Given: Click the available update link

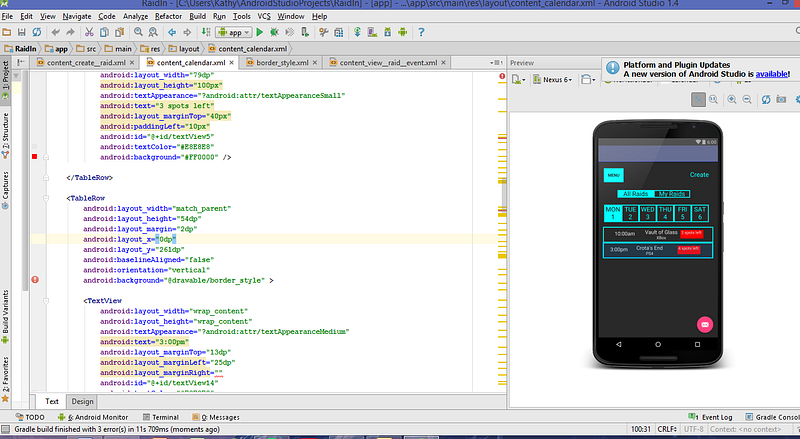Looking at the screenshot, I should click(771, 74).
